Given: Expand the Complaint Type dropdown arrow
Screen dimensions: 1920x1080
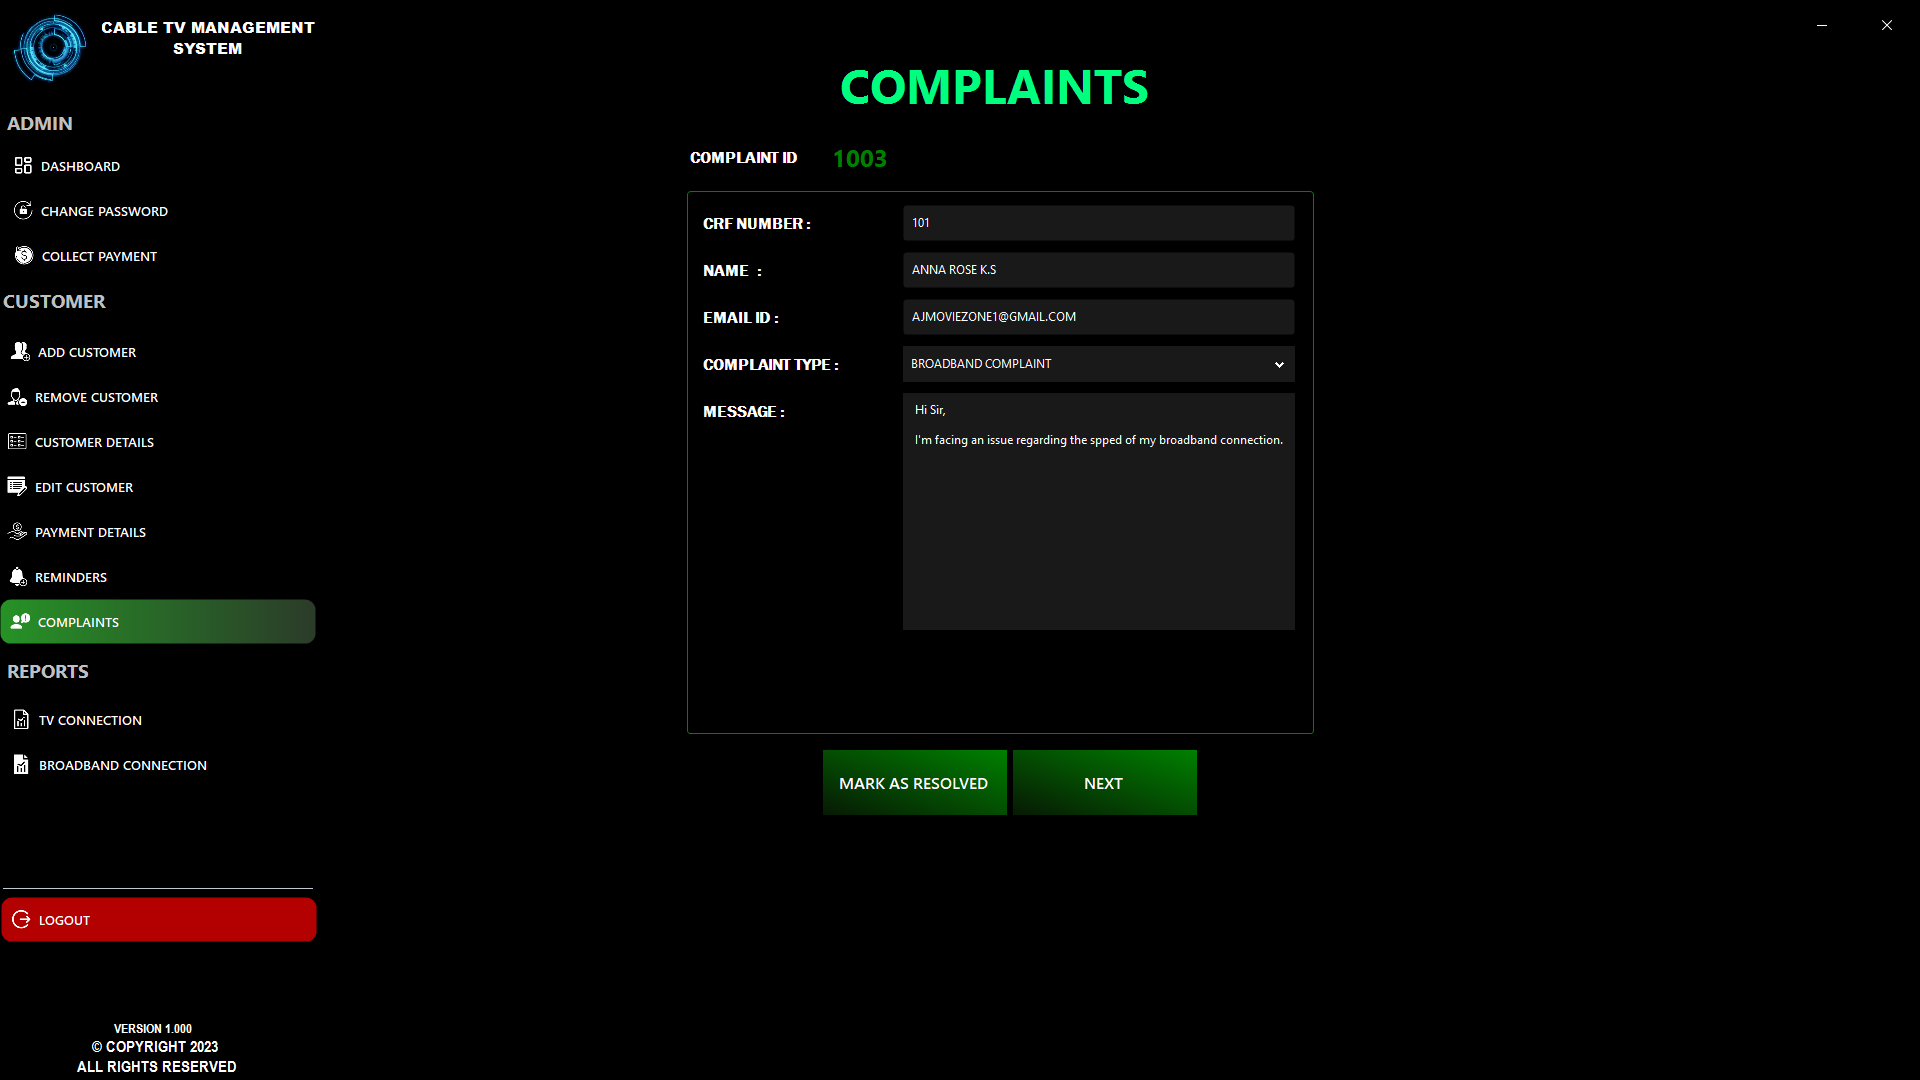Looking at the screenshot, I should [1278, 364].
